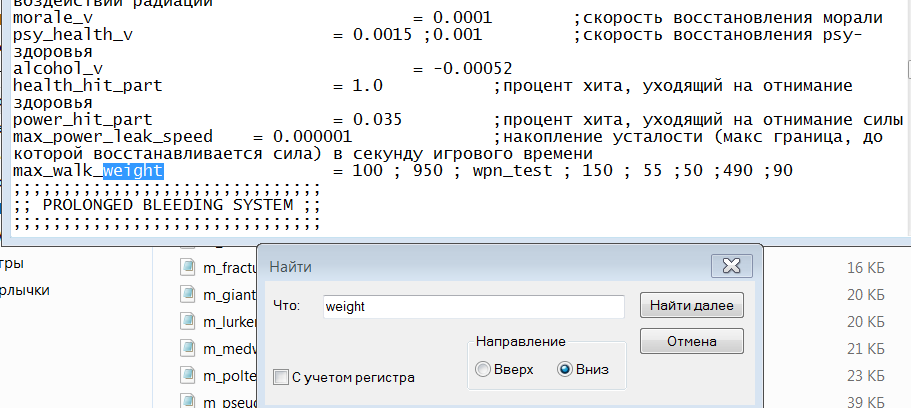The height and width of the screenshot is (408, 911).
Task: Click the 'health_hit_part' value 1.0
Action: point(368,86)
